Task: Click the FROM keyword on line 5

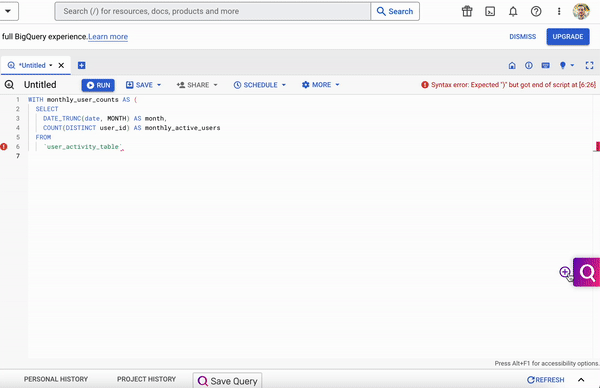Action: [43, 137]
